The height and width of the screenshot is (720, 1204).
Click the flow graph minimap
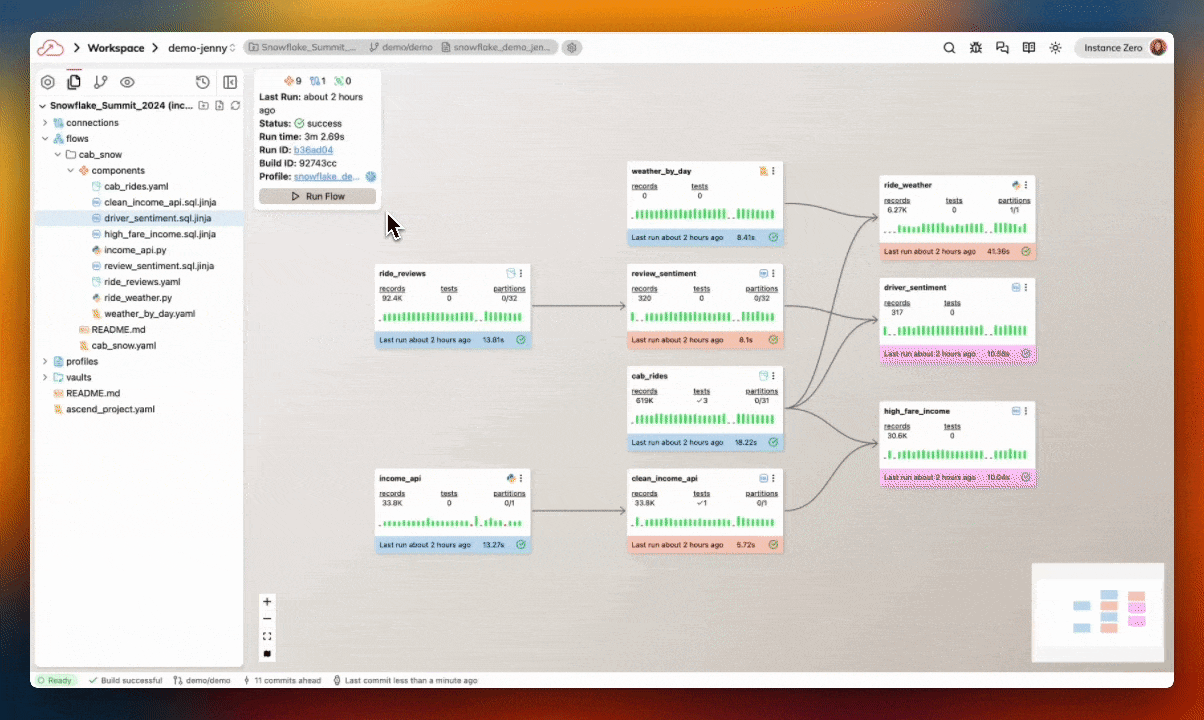click(x=1098, y=613)
